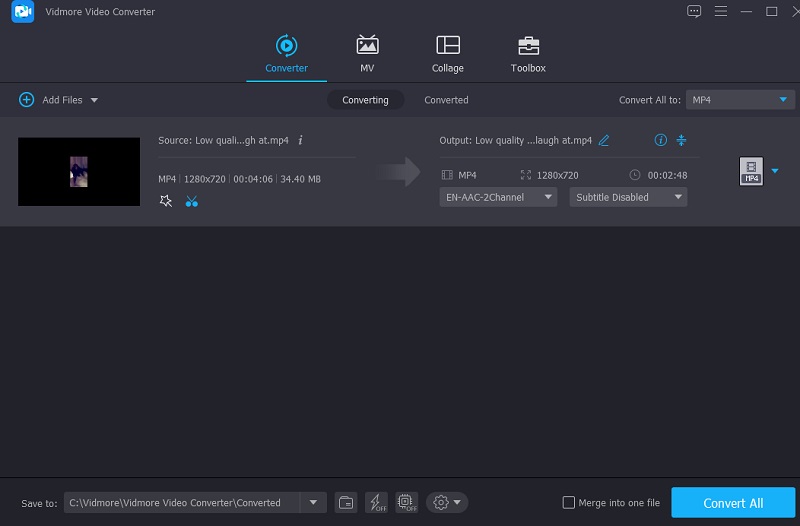This screenshot has width=800, height=526.
Task: Open the EN-AAC-2Channel audio dropdown
Action: tap(498, 197)
